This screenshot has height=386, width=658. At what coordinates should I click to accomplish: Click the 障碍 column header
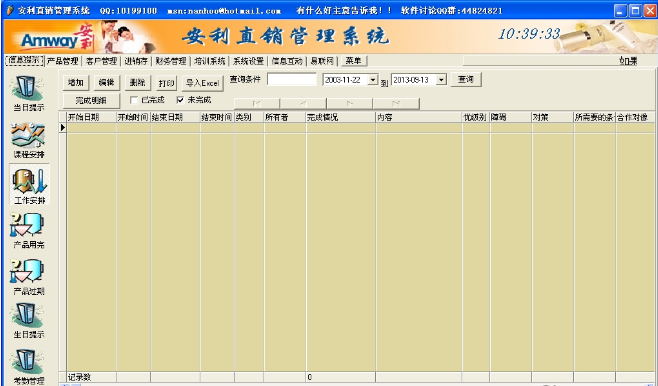[x=511, y=117]
